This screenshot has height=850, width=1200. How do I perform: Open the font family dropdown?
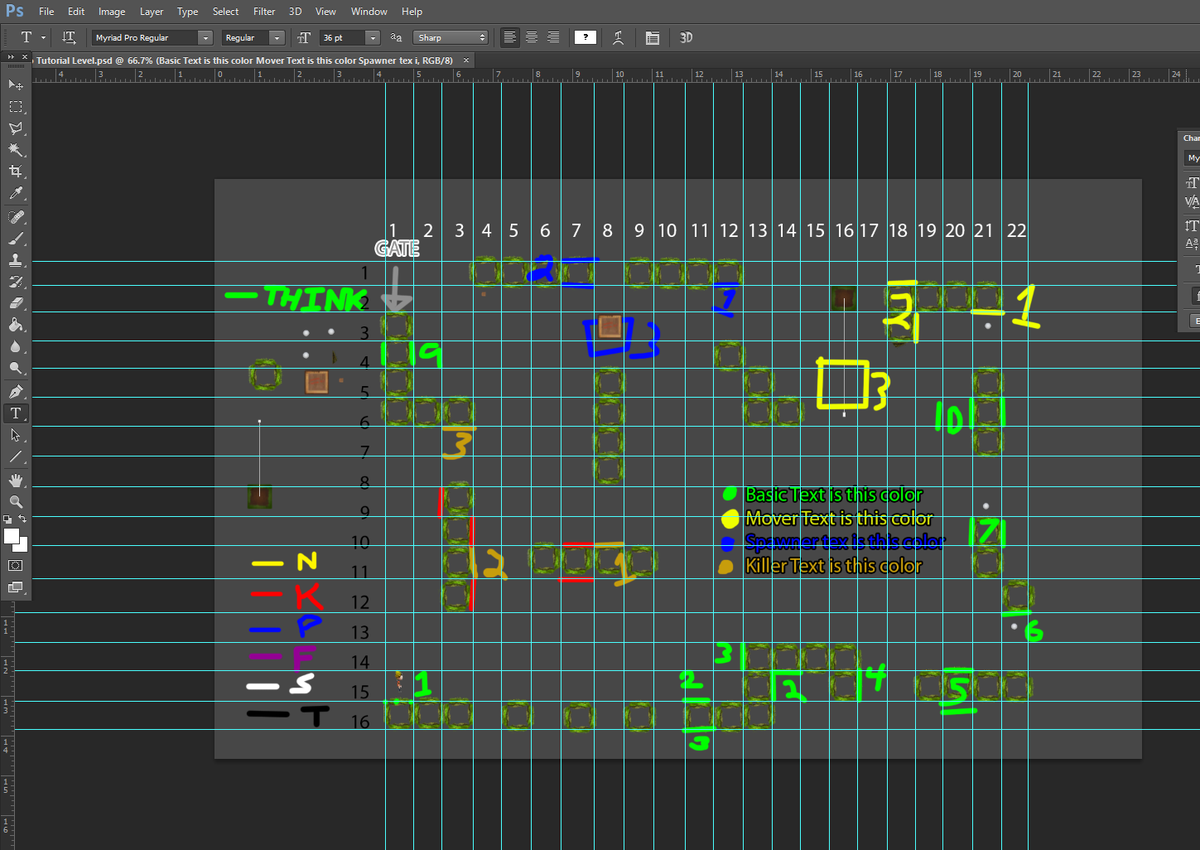205,38
